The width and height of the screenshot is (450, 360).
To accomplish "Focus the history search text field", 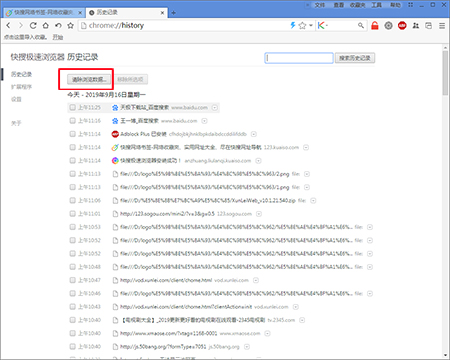I will (x=299, y=58).
